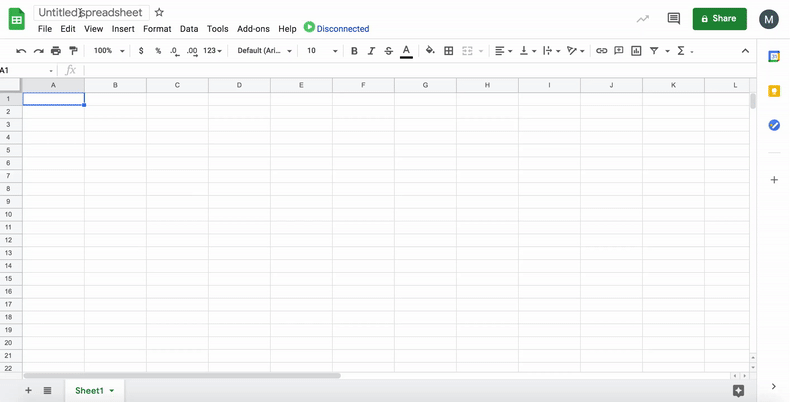The height and width of the screenshot is (402, 790).
Task: Click the insert link icon
Action: (601, 51)
